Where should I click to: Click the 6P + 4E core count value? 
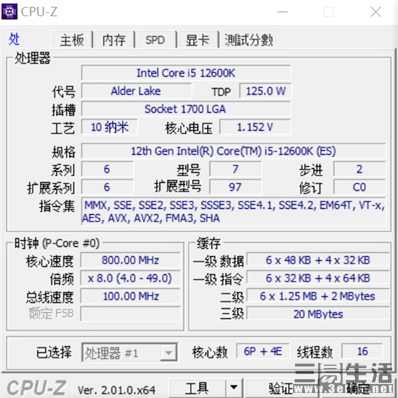263,351
